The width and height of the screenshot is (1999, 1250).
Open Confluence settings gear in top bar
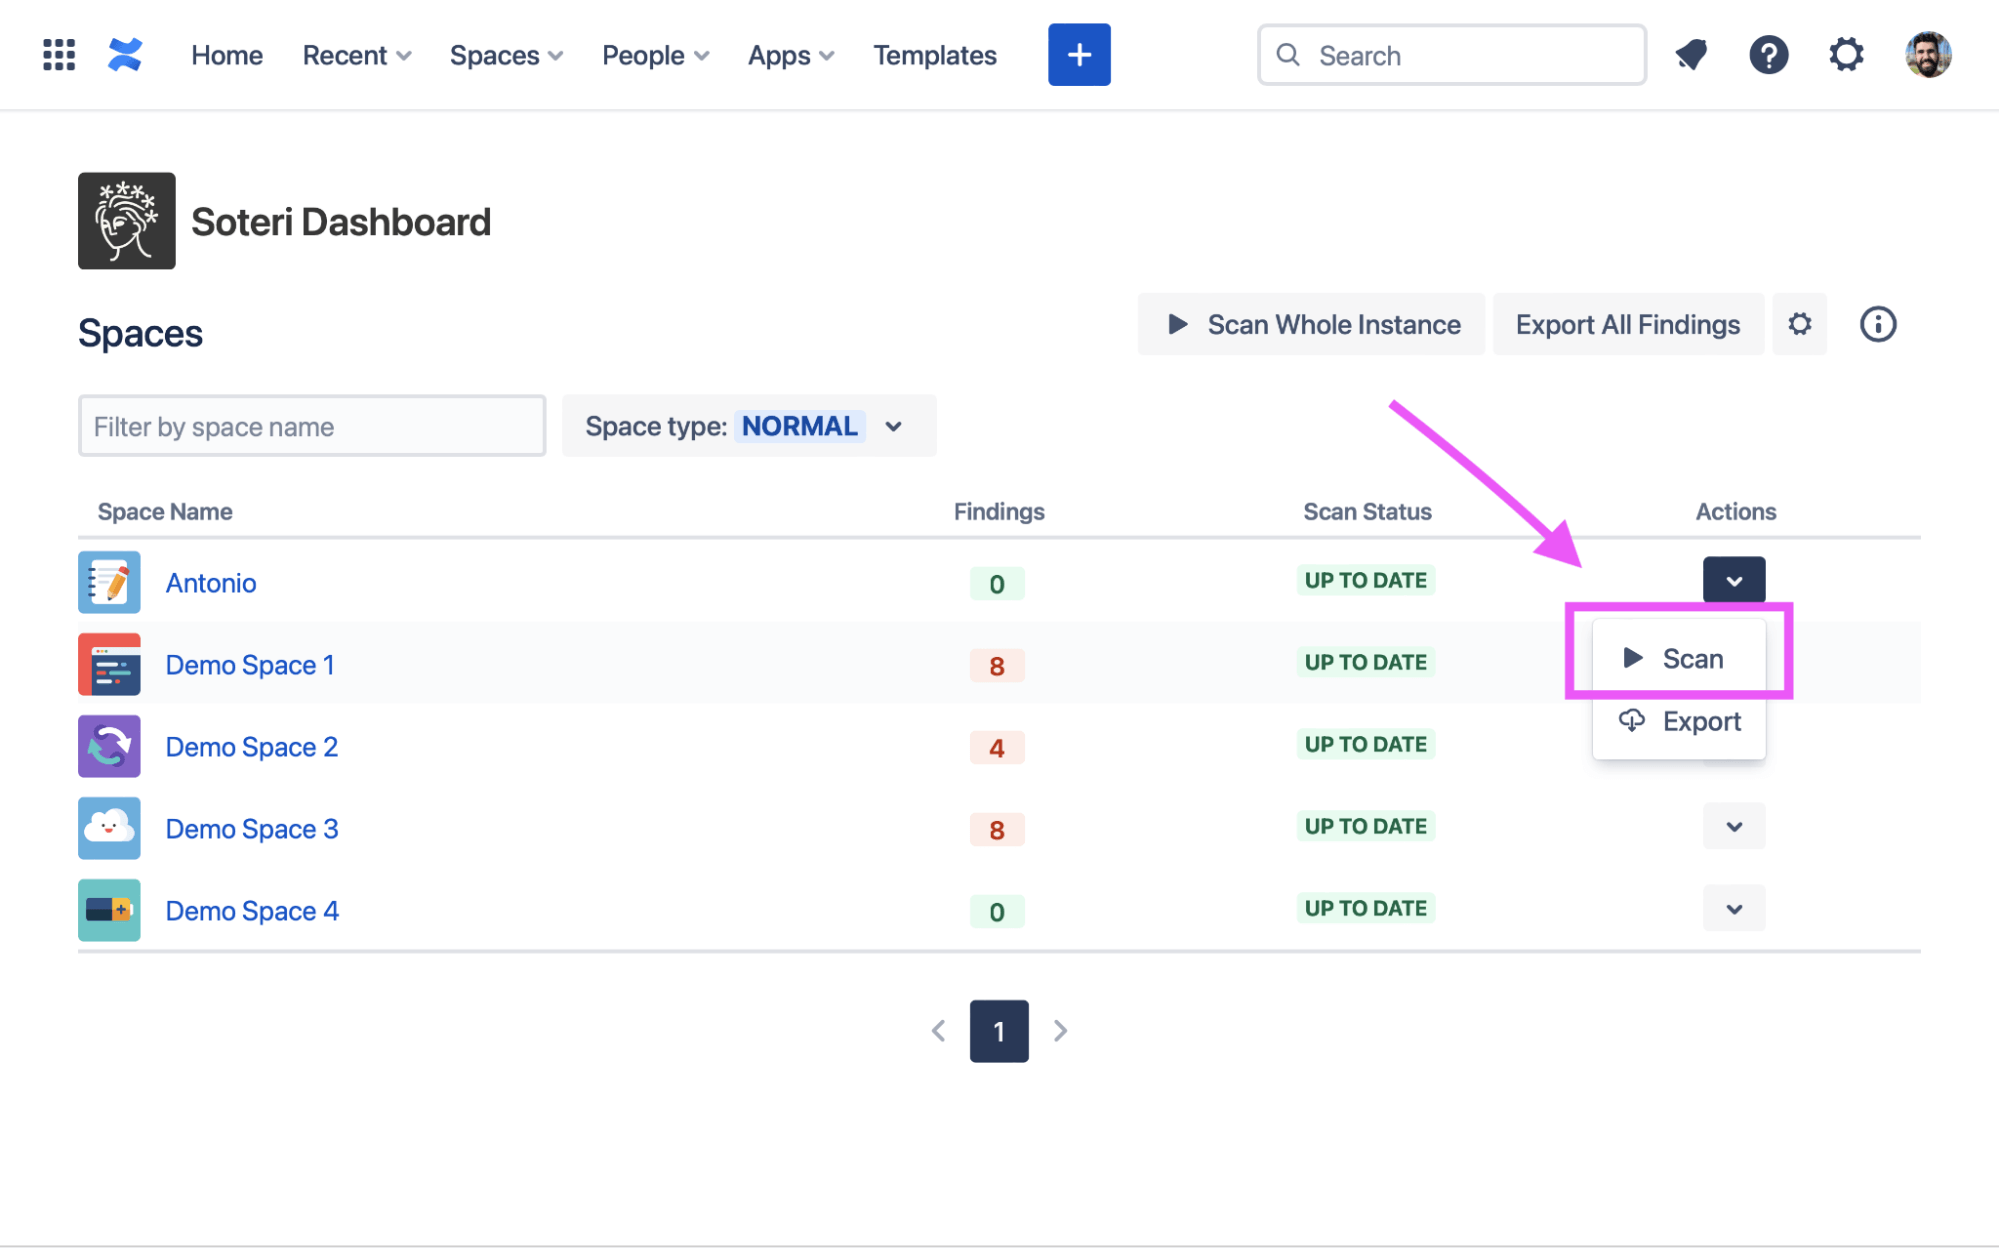coord(1846,55)
